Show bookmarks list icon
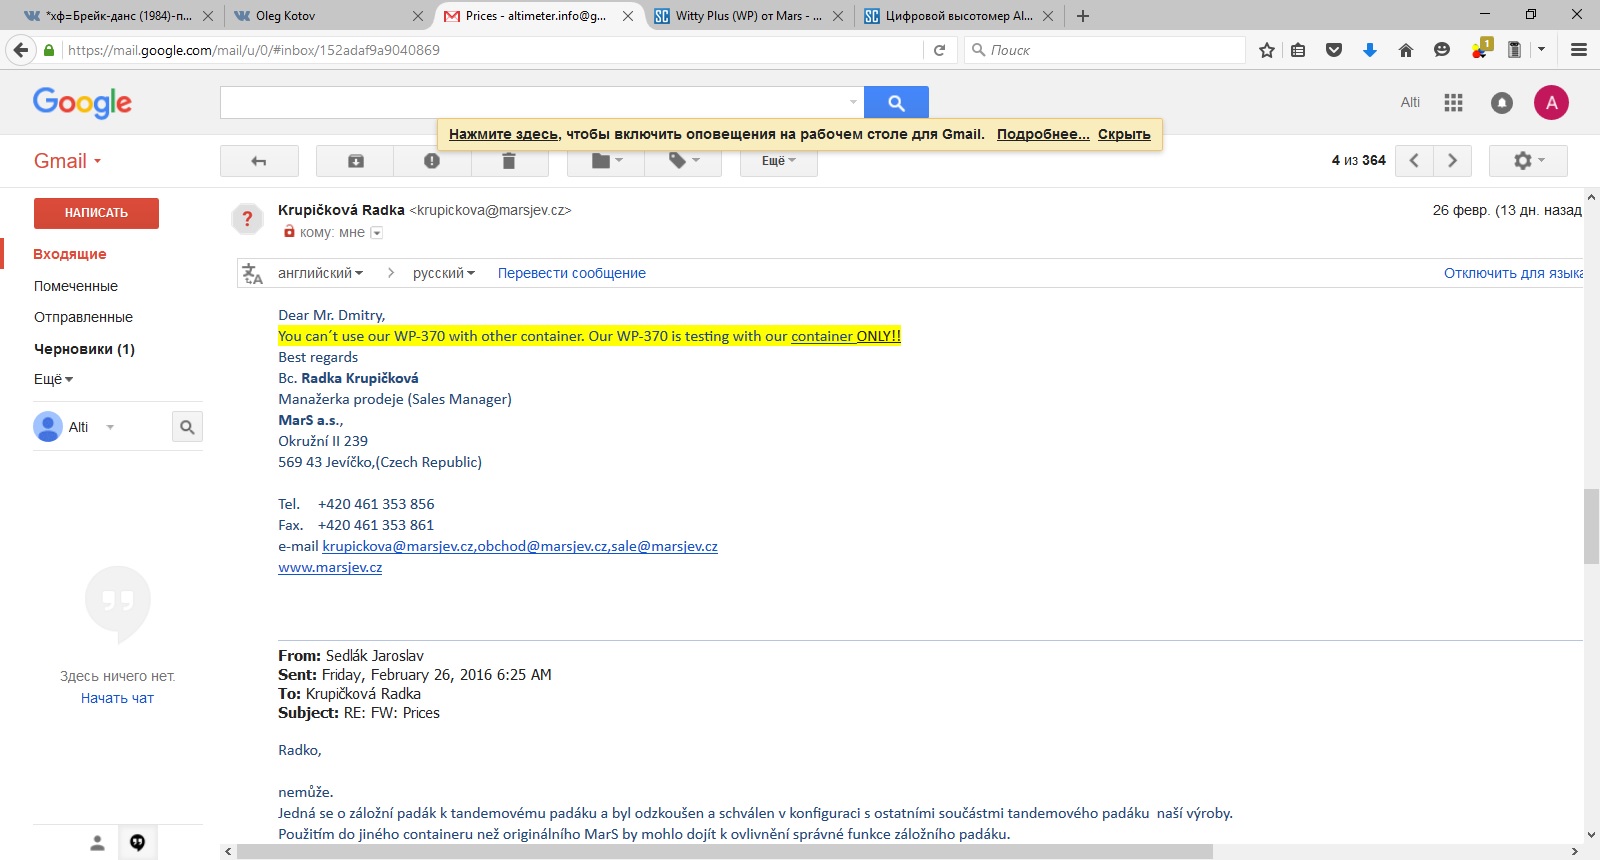This screenshot has height=860, width=1600. pyautogui.click(x=1298, y=50)
